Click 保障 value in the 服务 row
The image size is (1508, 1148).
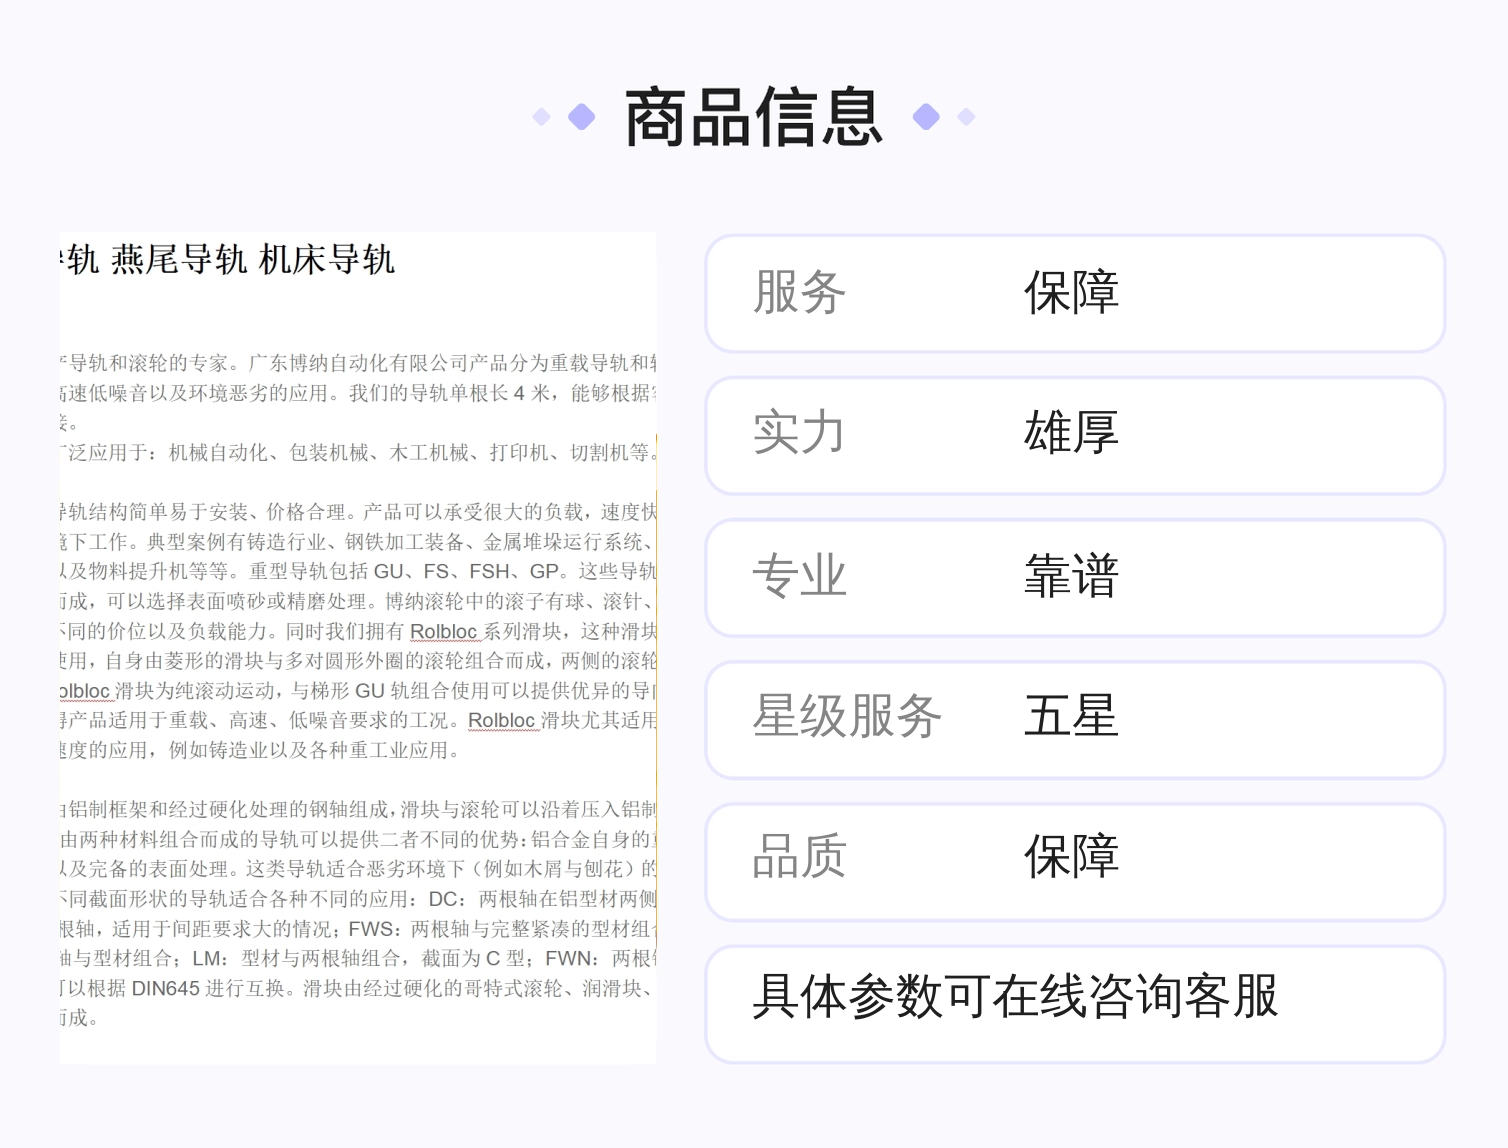coord(1071,293)
